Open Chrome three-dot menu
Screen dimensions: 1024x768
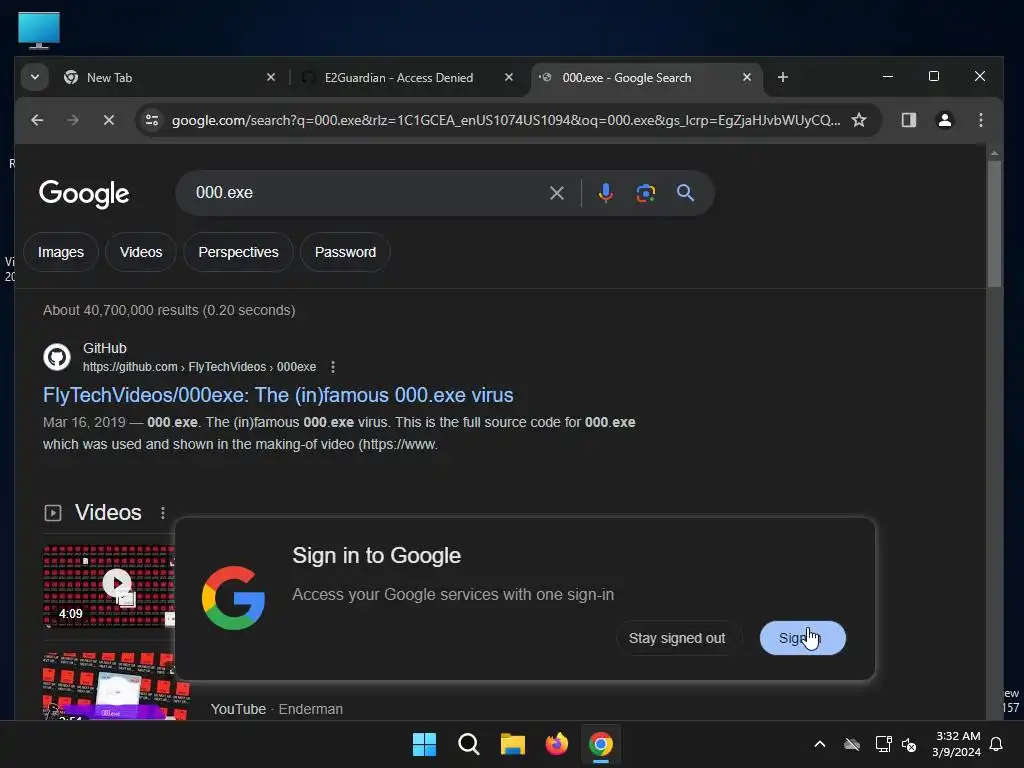[x=980, y=120]
